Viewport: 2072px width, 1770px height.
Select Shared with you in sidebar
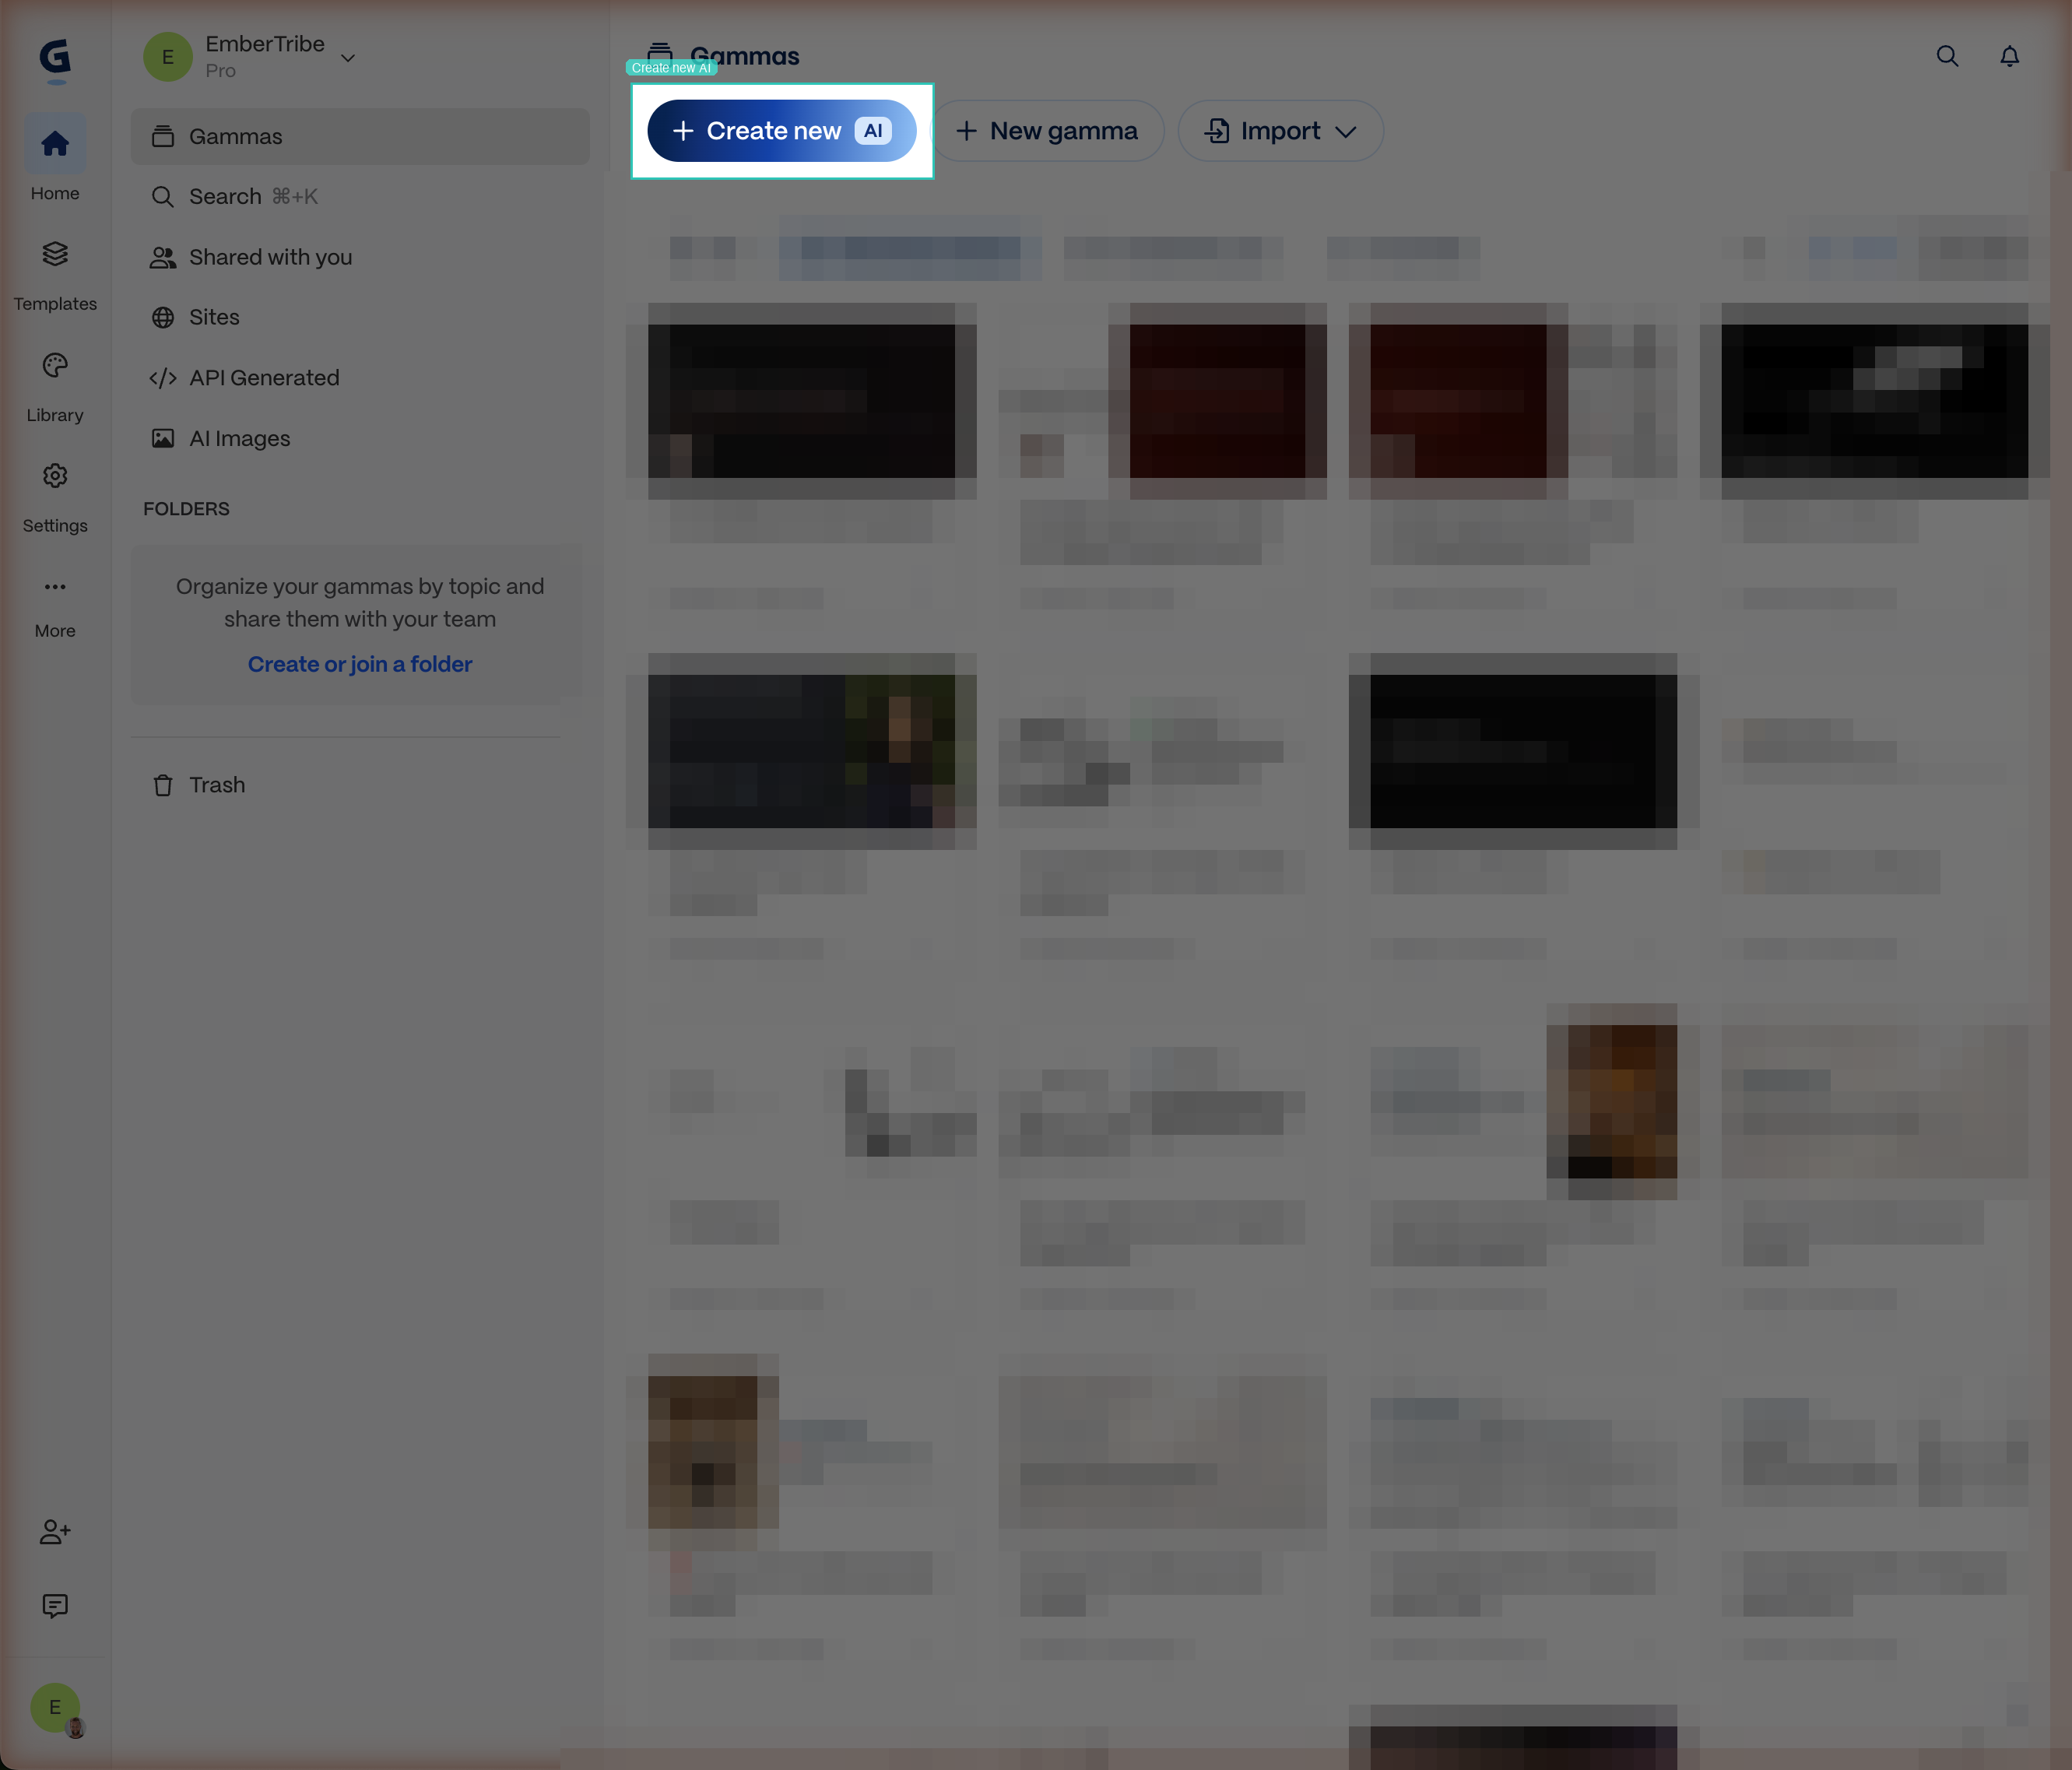[x=270, y=257]
